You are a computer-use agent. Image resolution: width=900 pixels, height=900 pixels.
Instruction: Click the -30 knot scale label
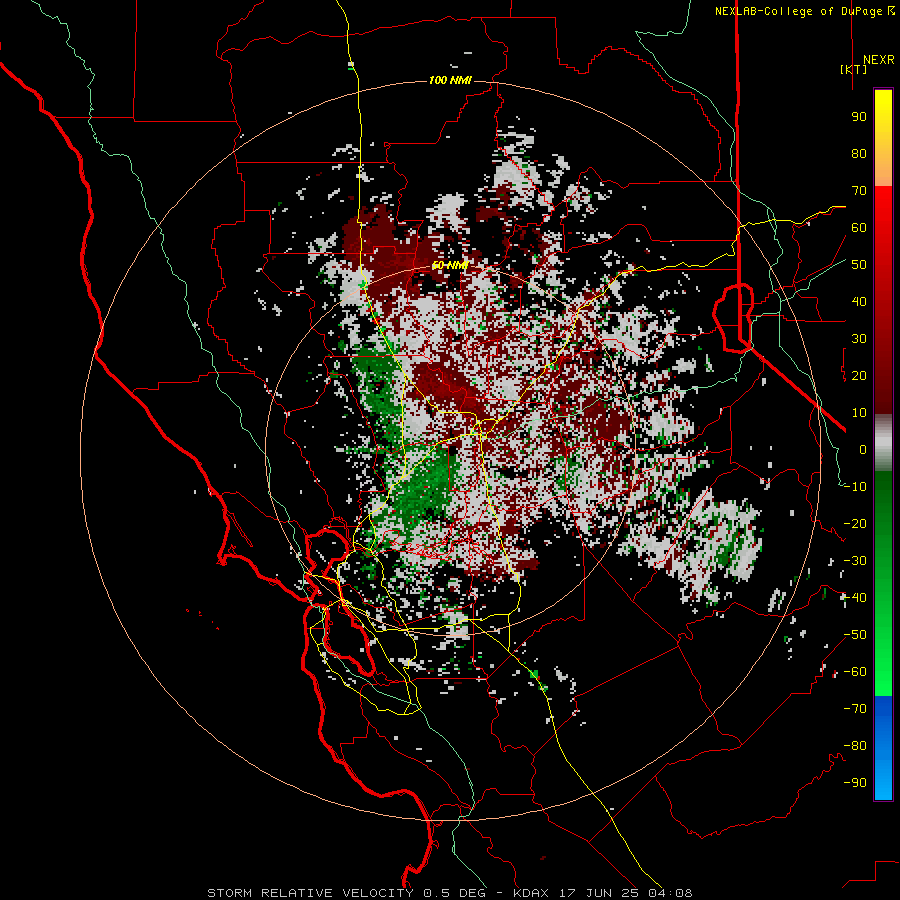(x=855, y=561)
